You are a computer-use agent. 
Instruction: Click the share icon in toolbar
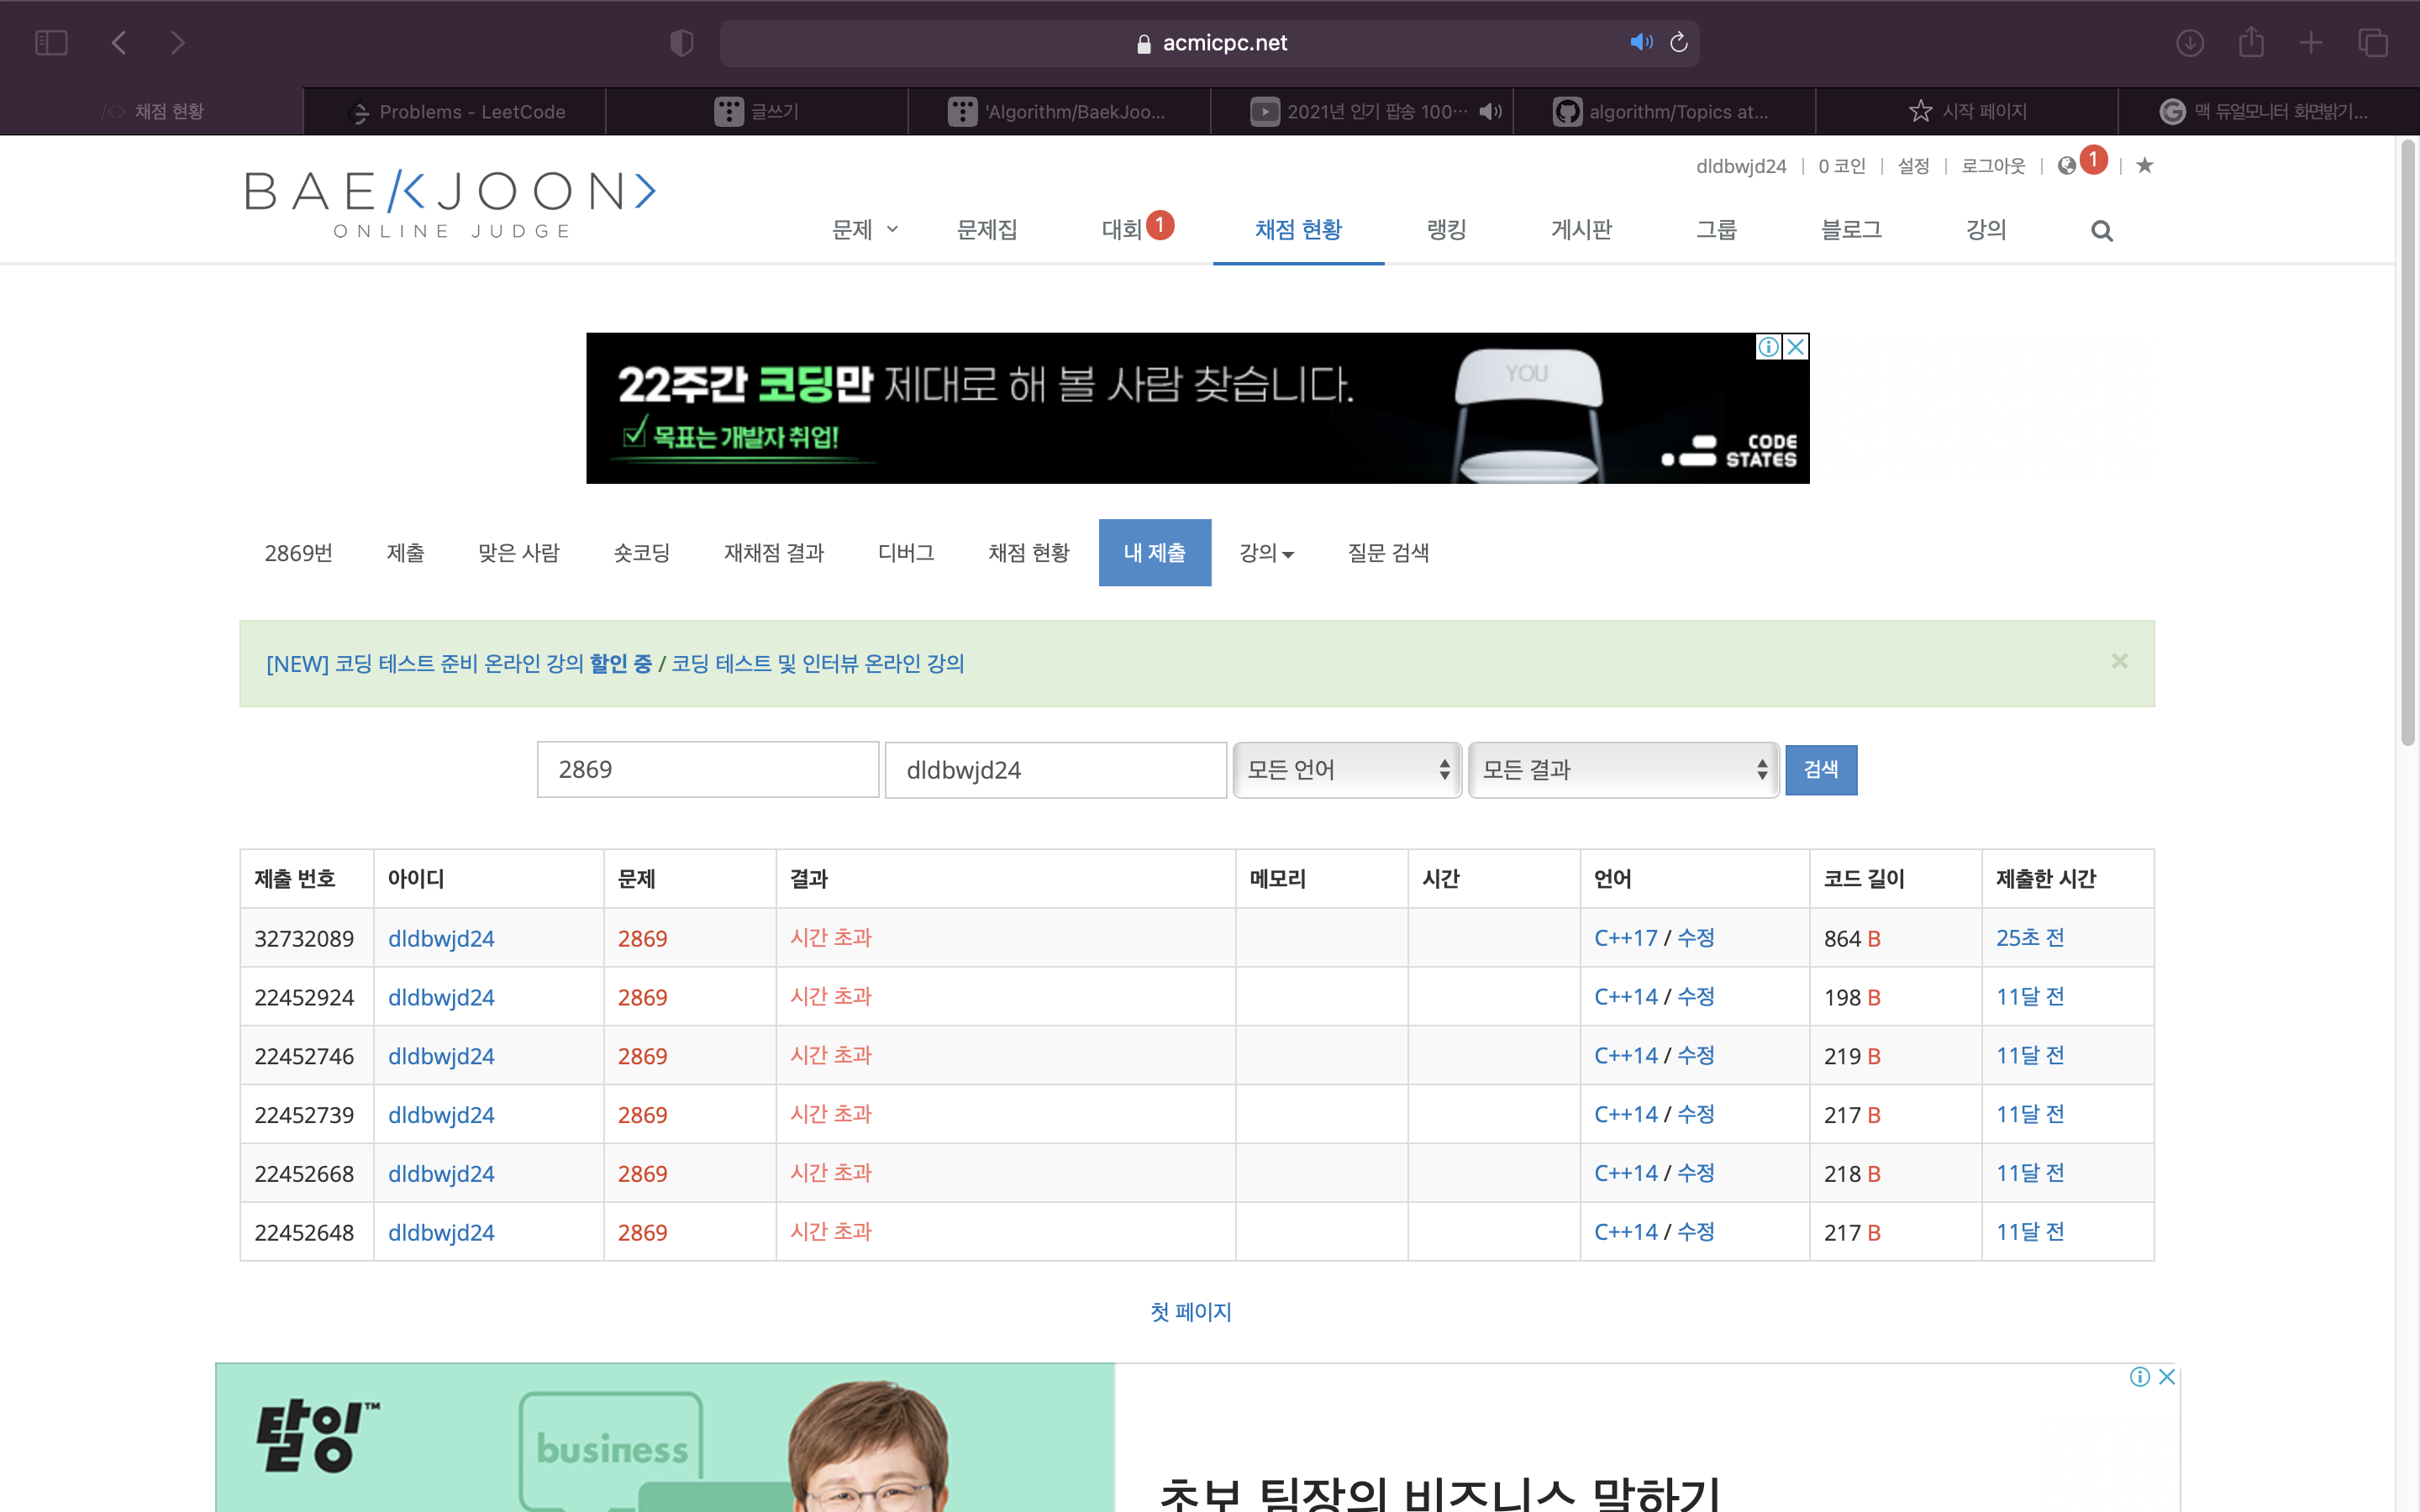coord(2251,42)
